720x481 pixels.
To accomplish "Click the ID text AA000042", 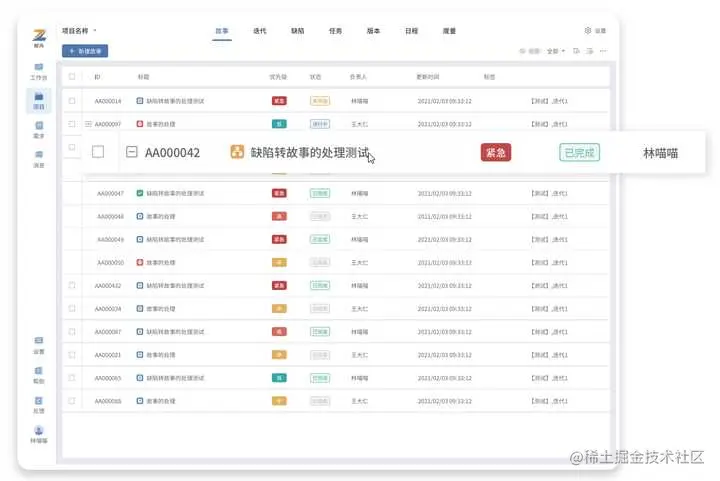I will pos(172,153).
